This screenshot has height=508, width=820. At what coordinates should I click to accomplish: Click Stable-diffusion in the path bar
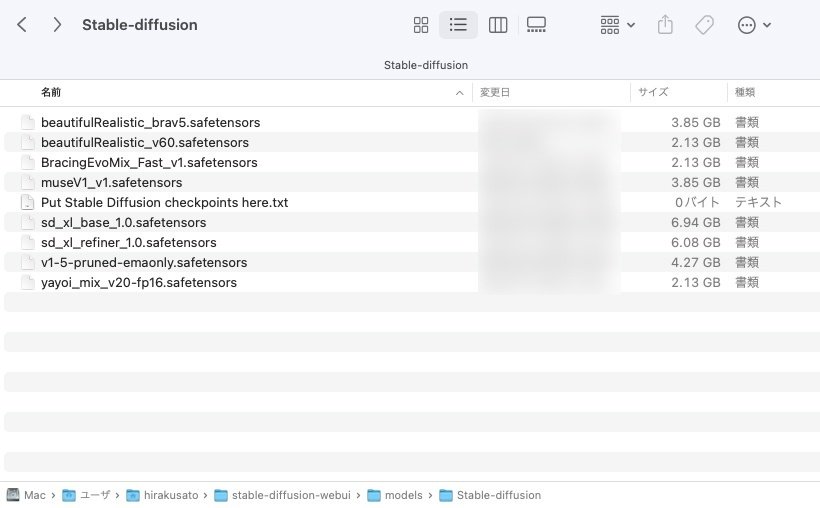[490, 495]
